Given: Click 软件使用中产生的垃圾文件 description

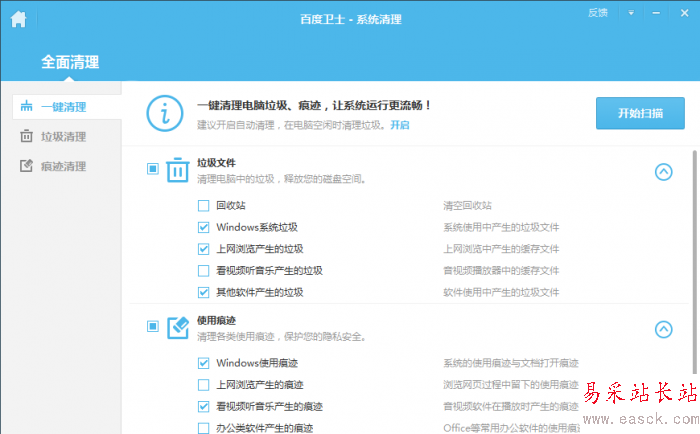Looking at the screenshot, I should pos(501,292).
